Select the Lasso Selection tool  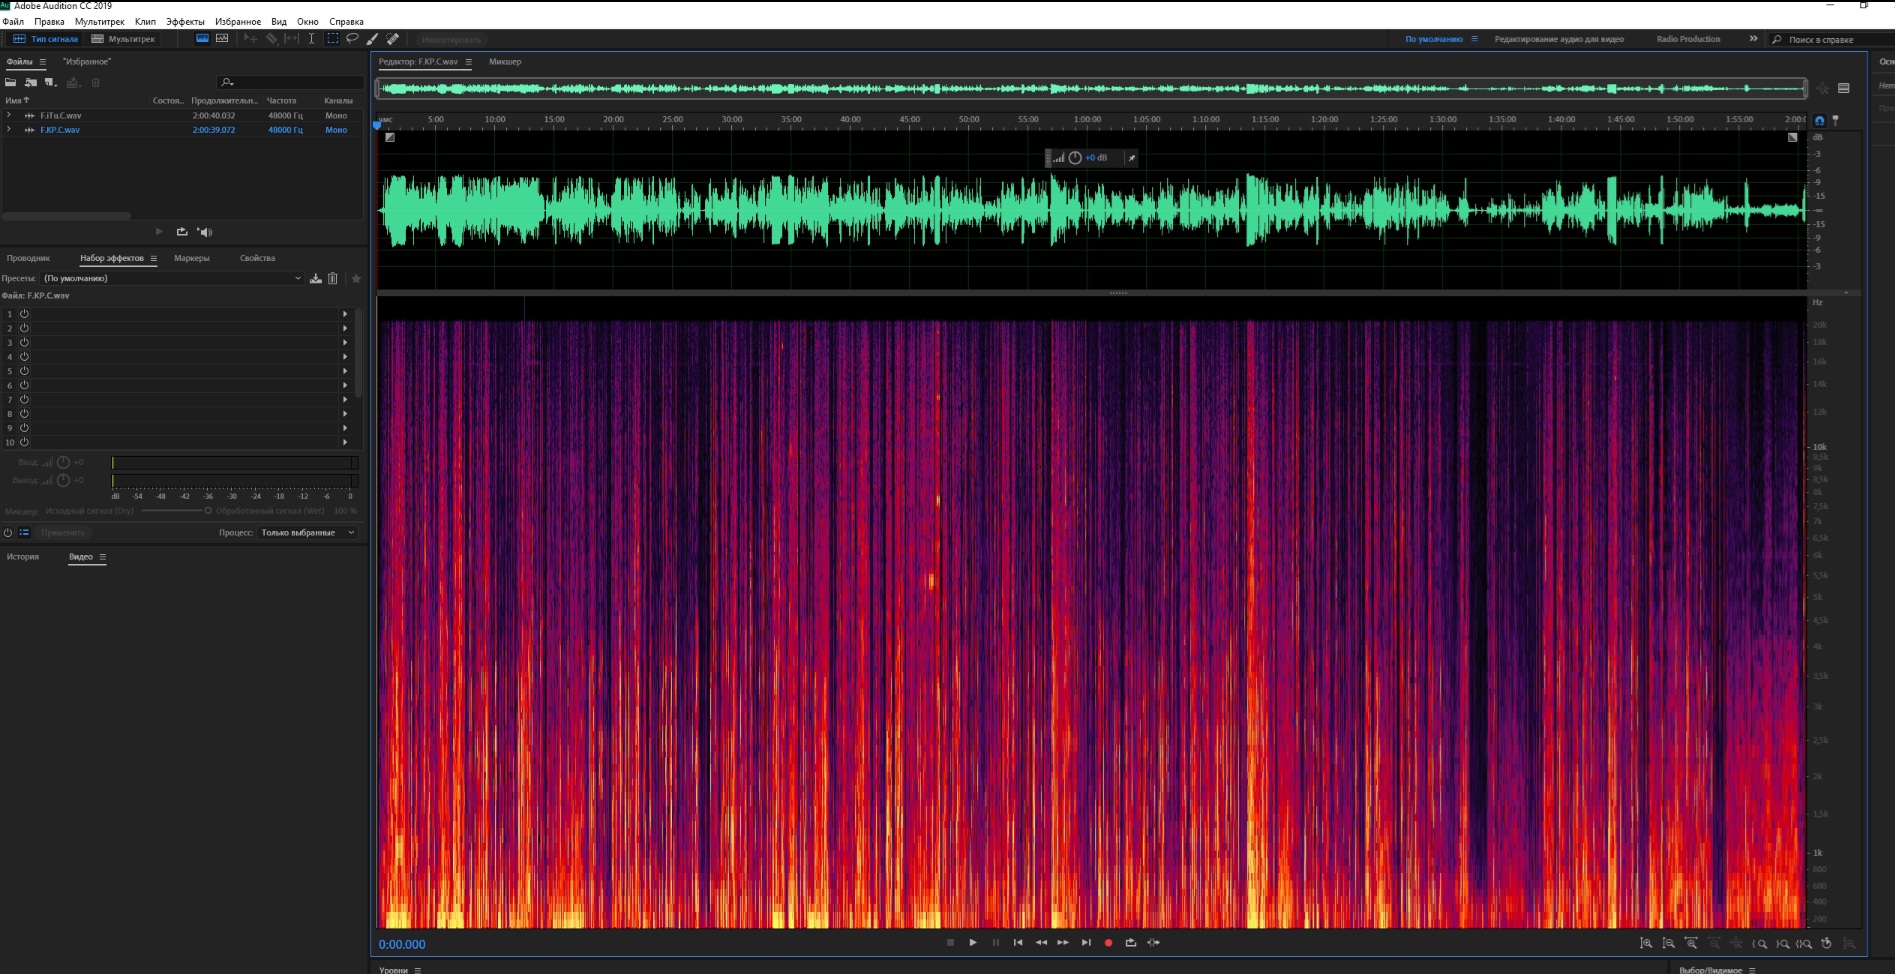[352, 39]
